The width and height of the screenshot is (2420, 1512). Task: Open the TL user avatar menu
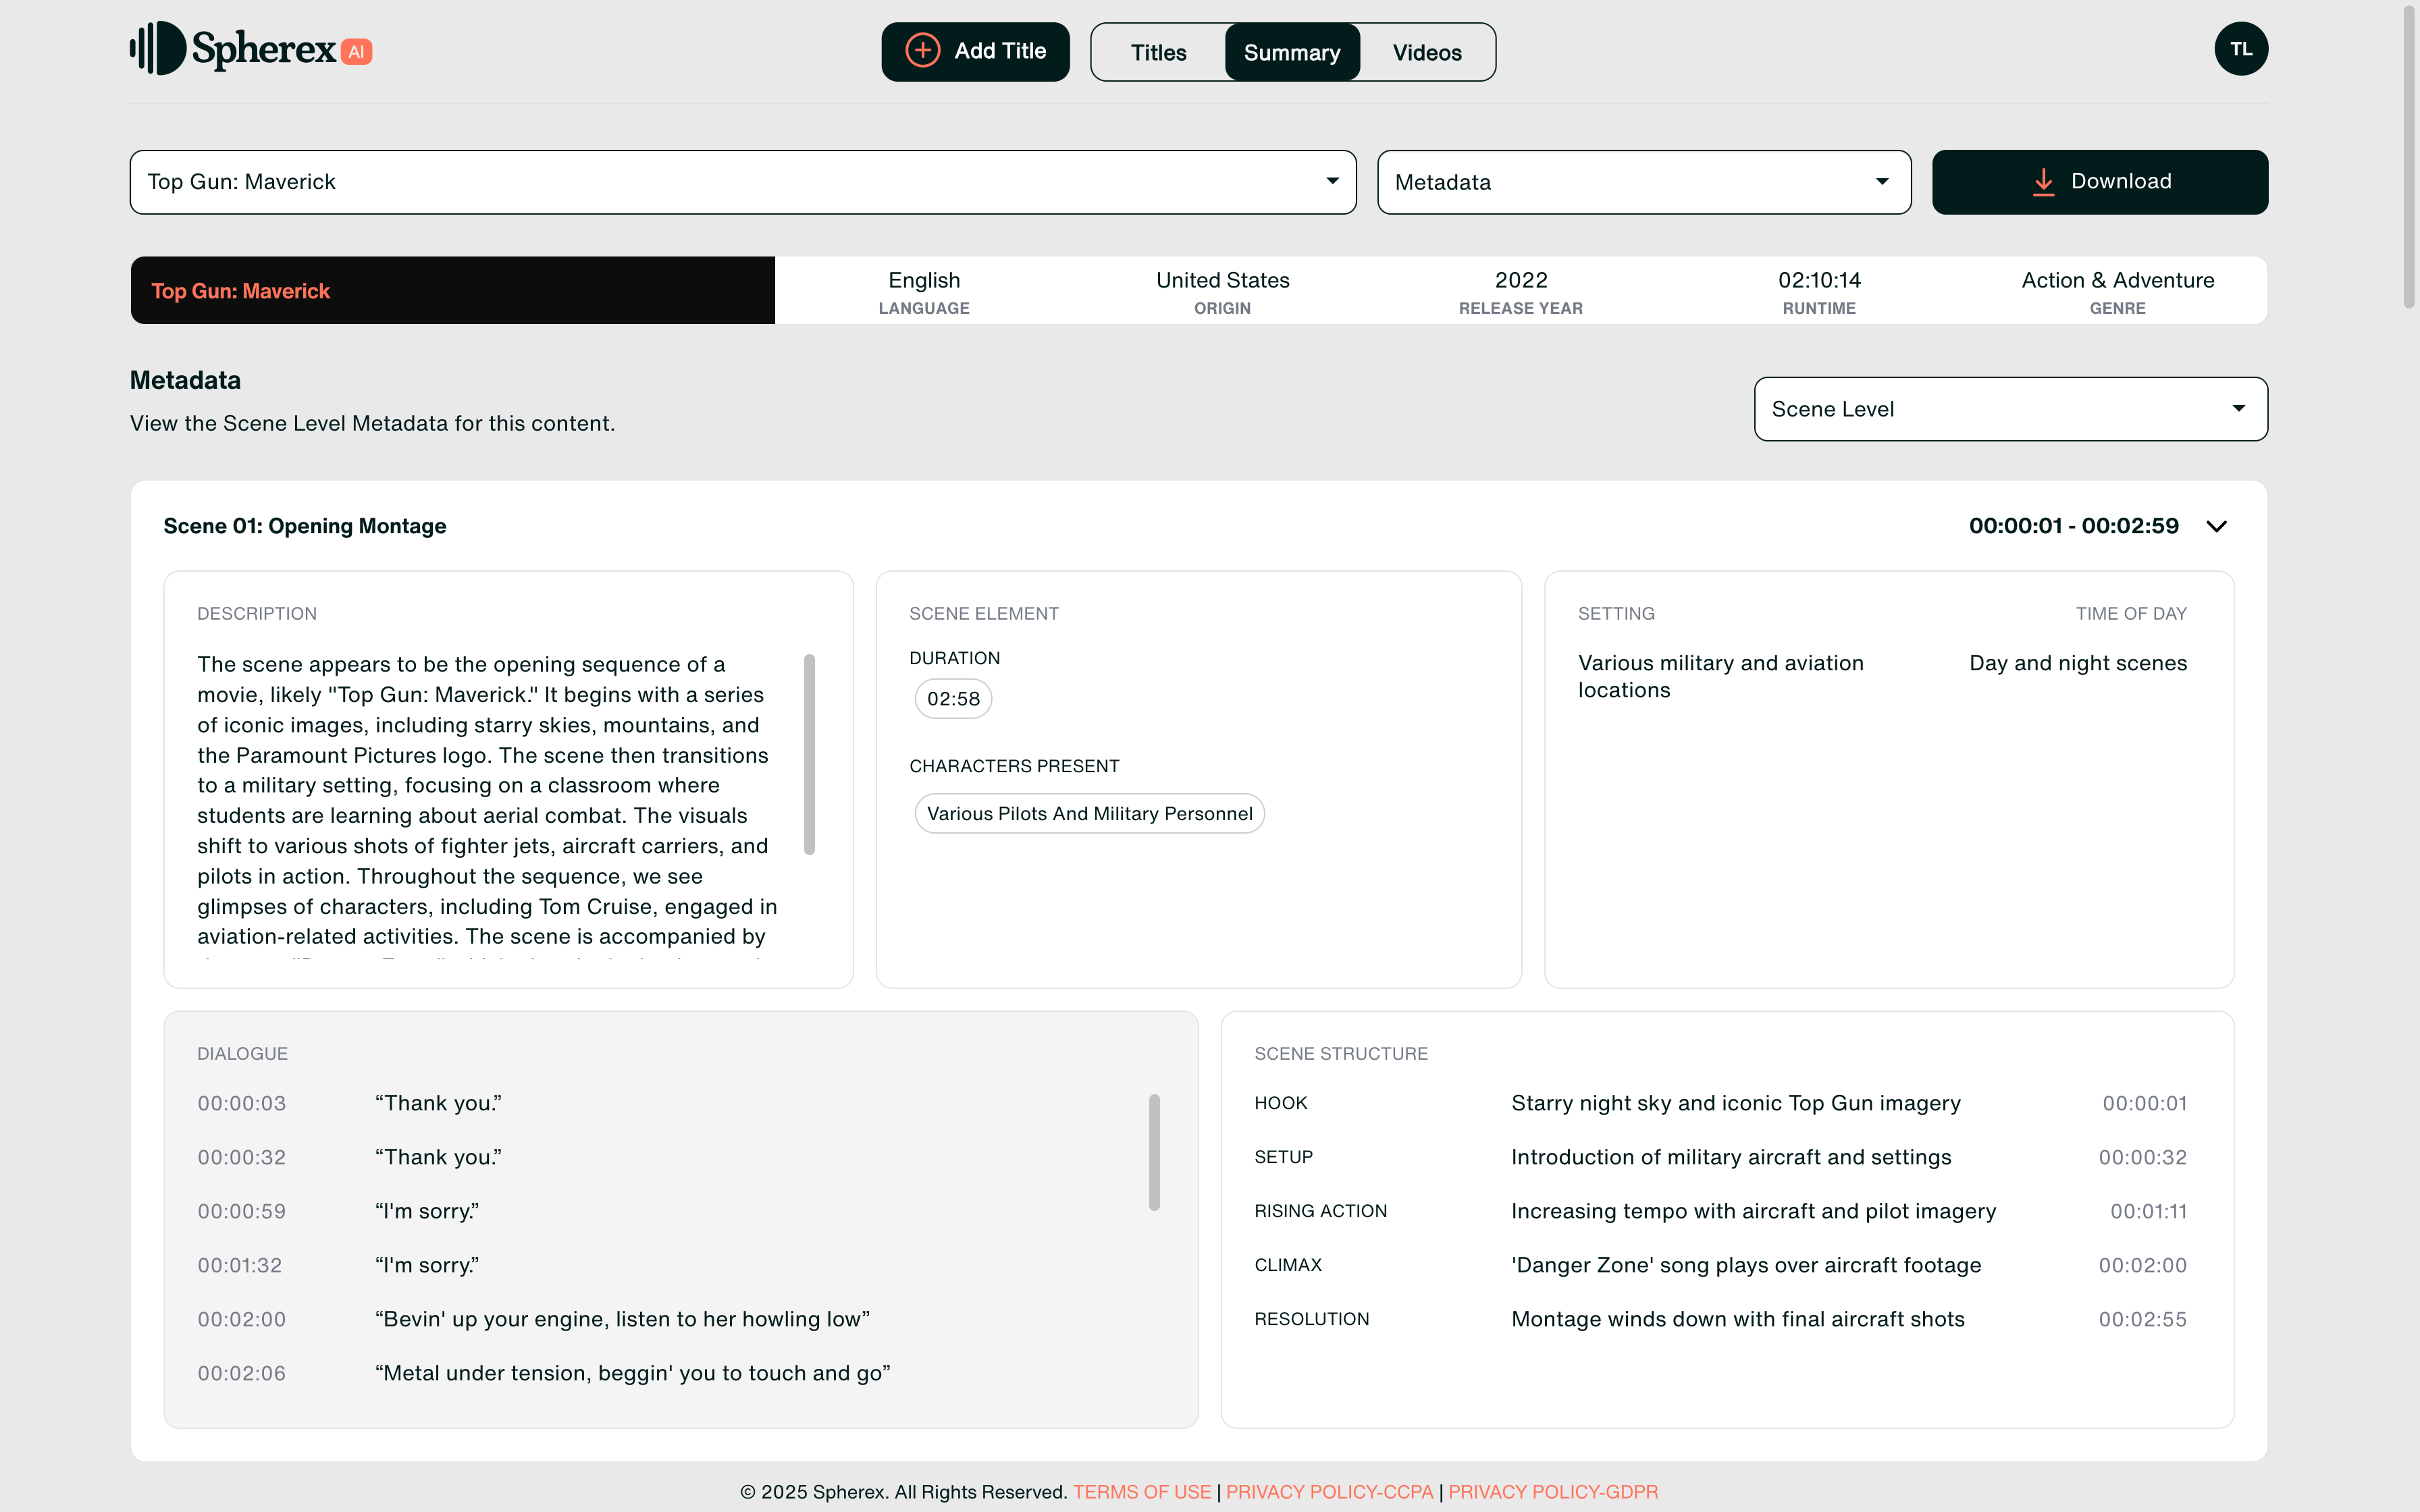2240,49
